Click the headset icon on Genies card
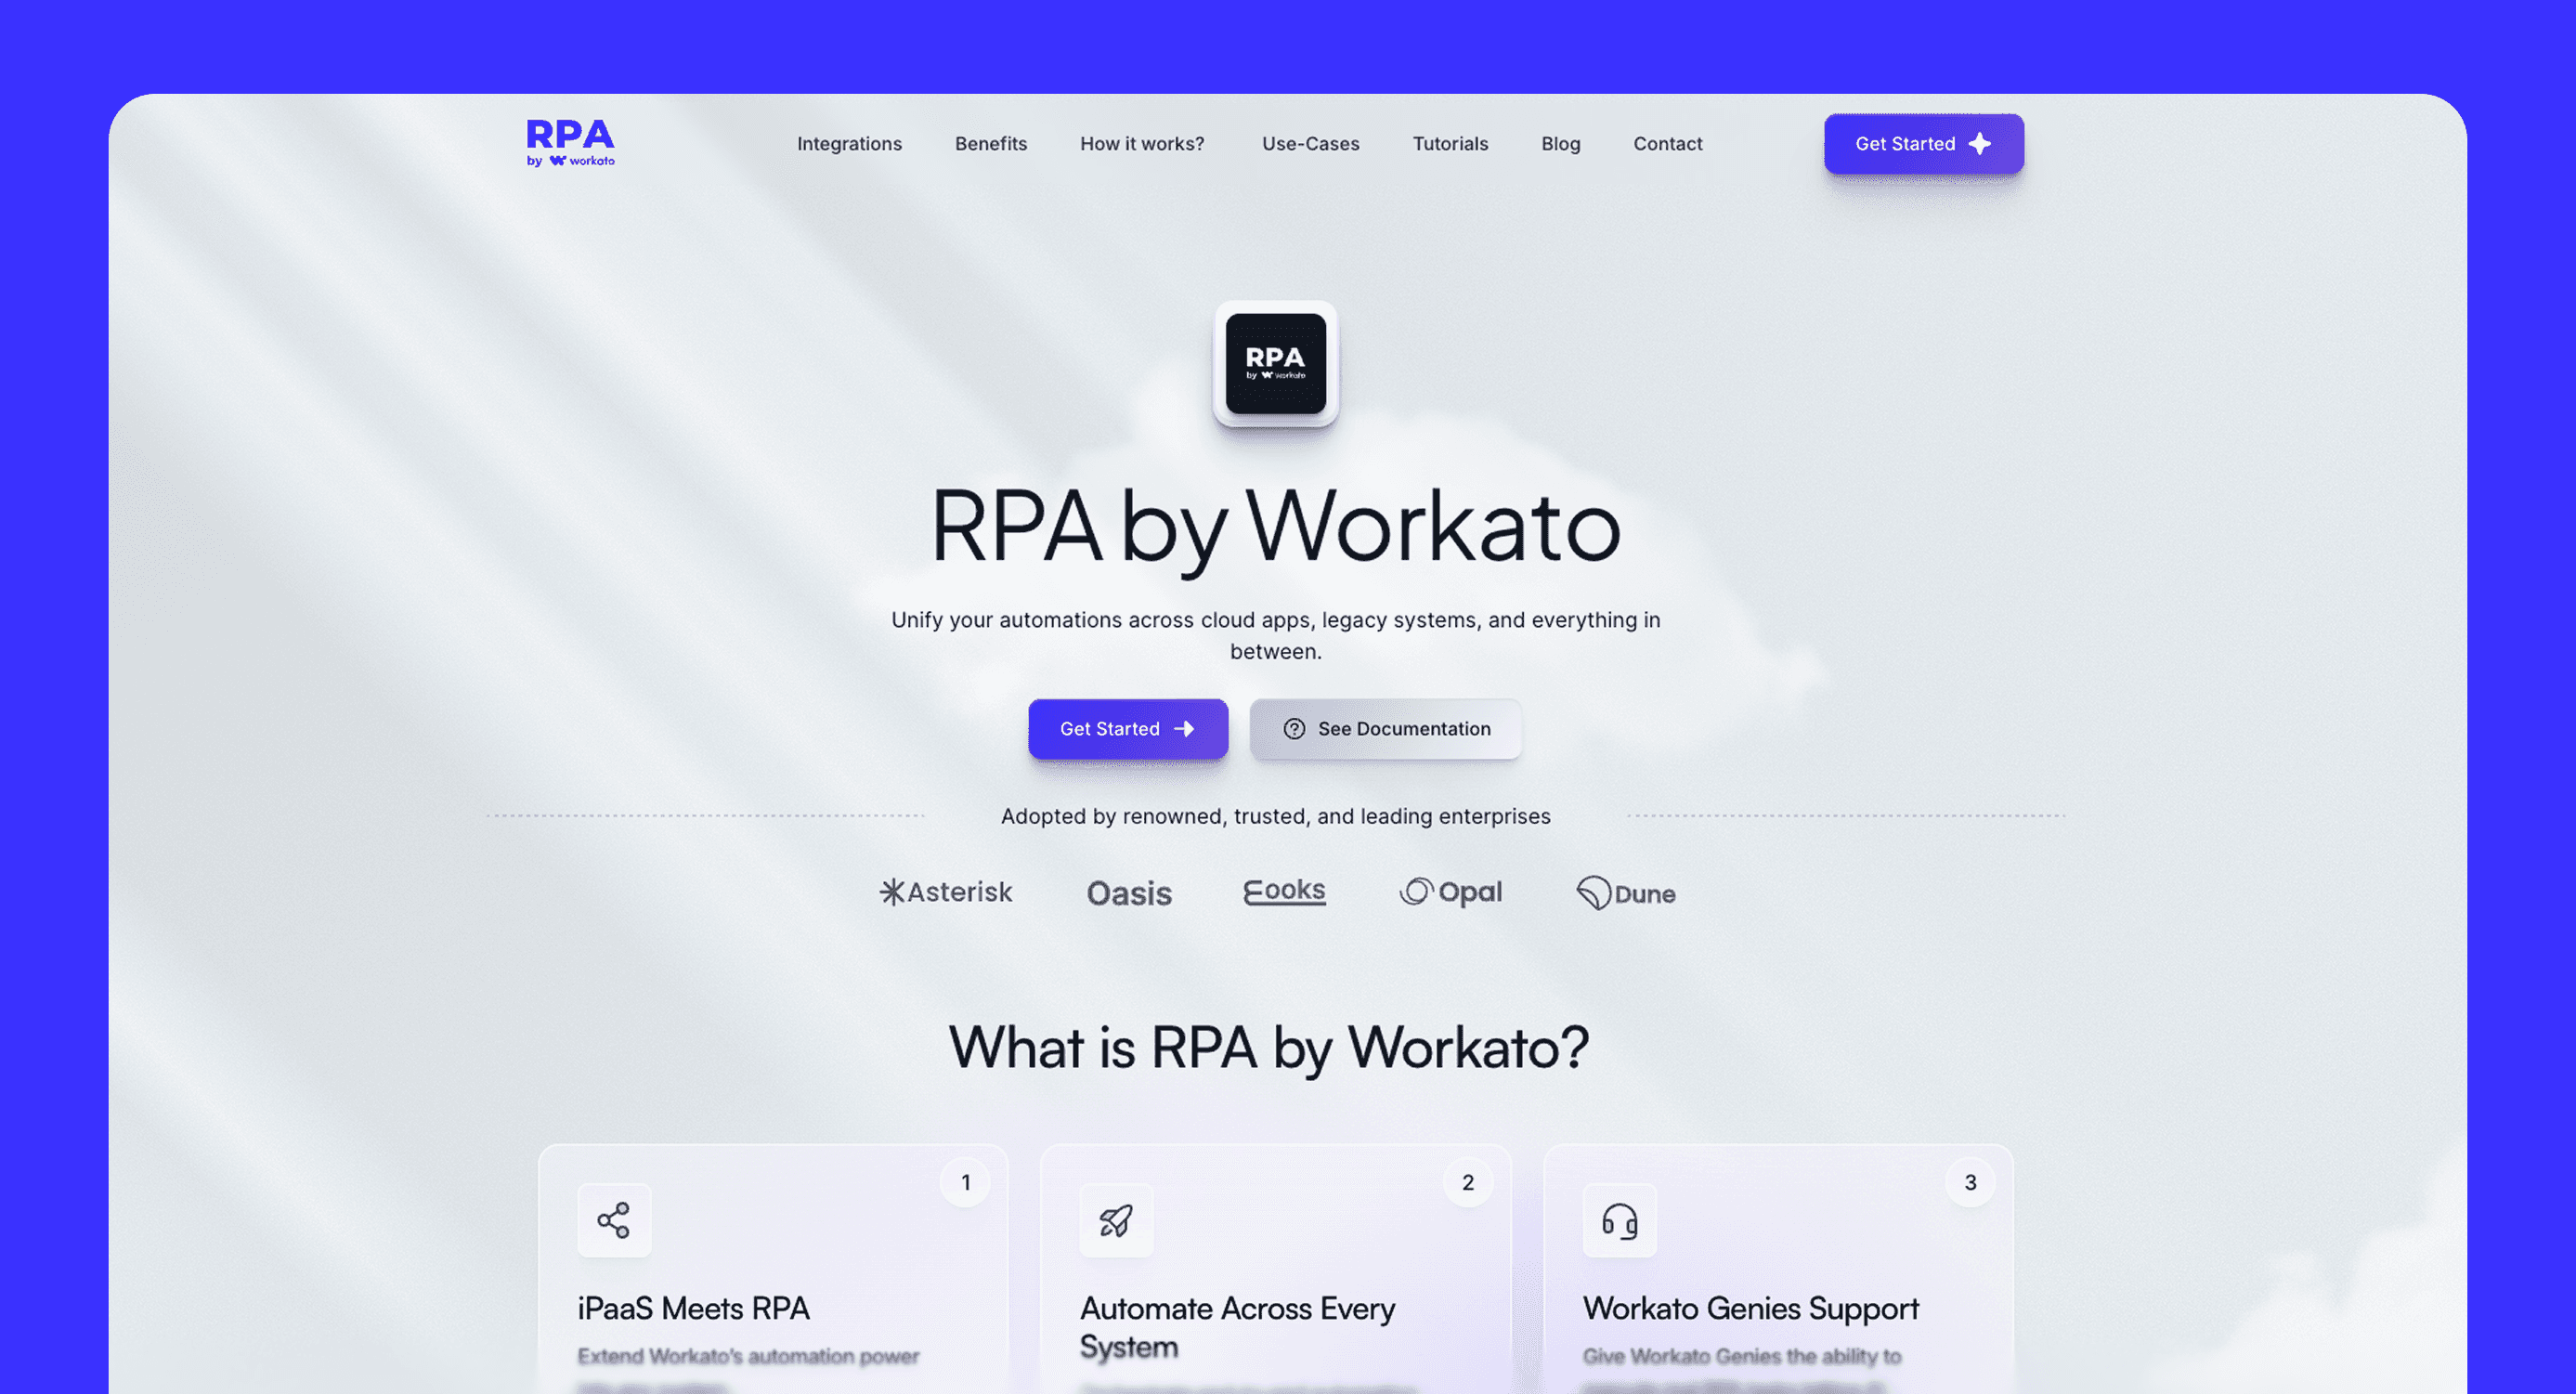Screen dimensions: 2576x1394 click(1619, 1220)
